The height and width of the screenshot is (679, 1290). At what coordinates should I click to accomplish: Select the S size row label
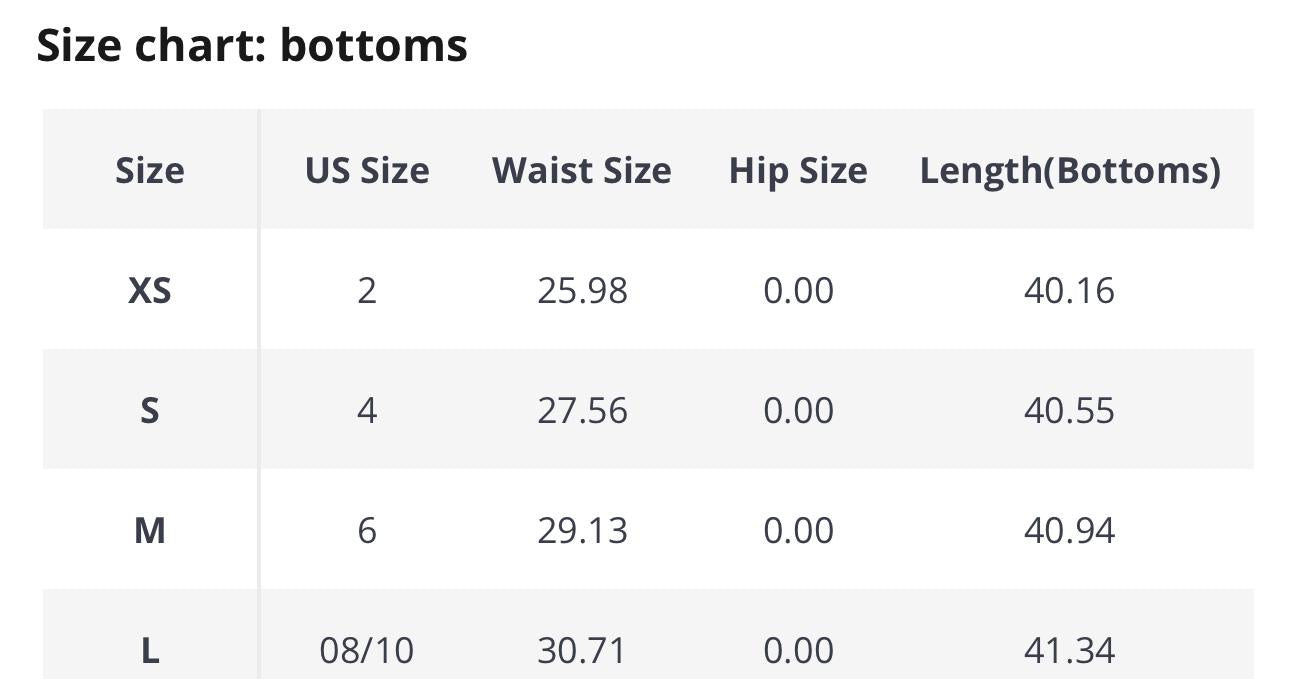click(150, 411)
